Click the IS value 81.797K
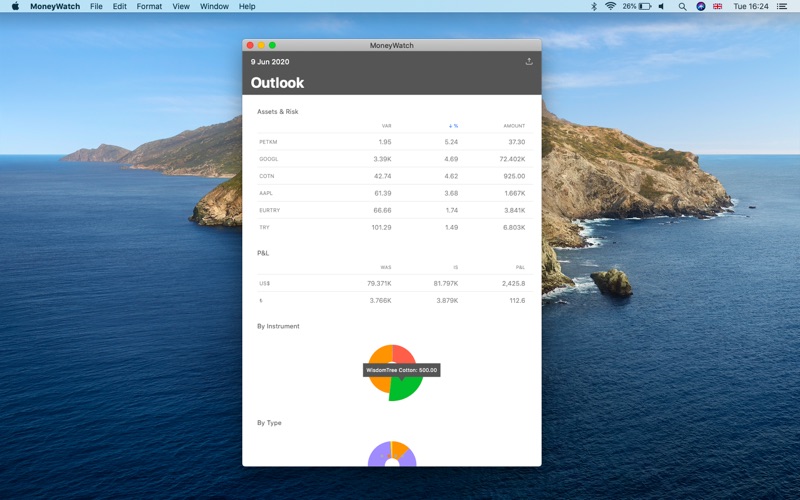800x500 pixels. click(446, 283)
